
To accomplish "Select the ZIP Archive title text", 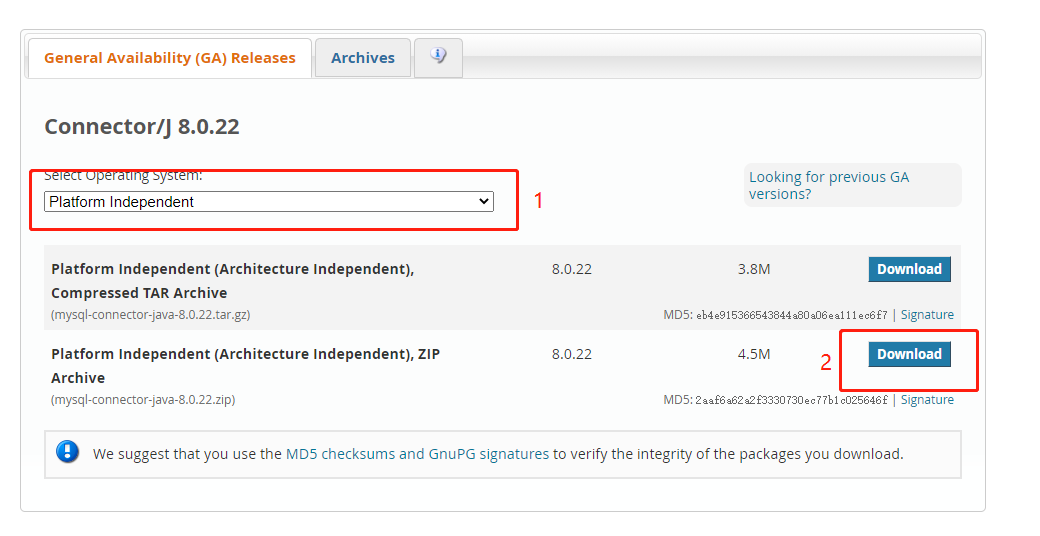I will click(x=245, y=366).
